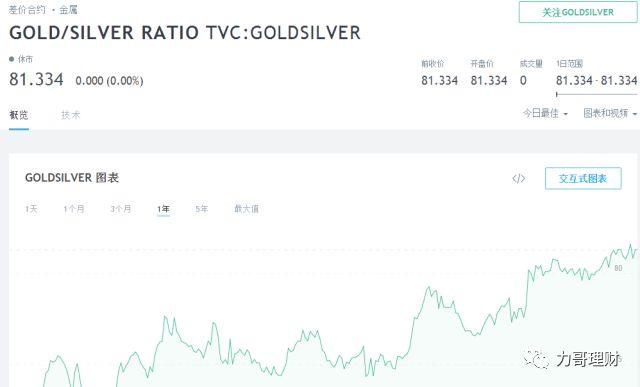Click the embed code </> icon
This screenshot has width=640, height=387.
pos(518,178)
